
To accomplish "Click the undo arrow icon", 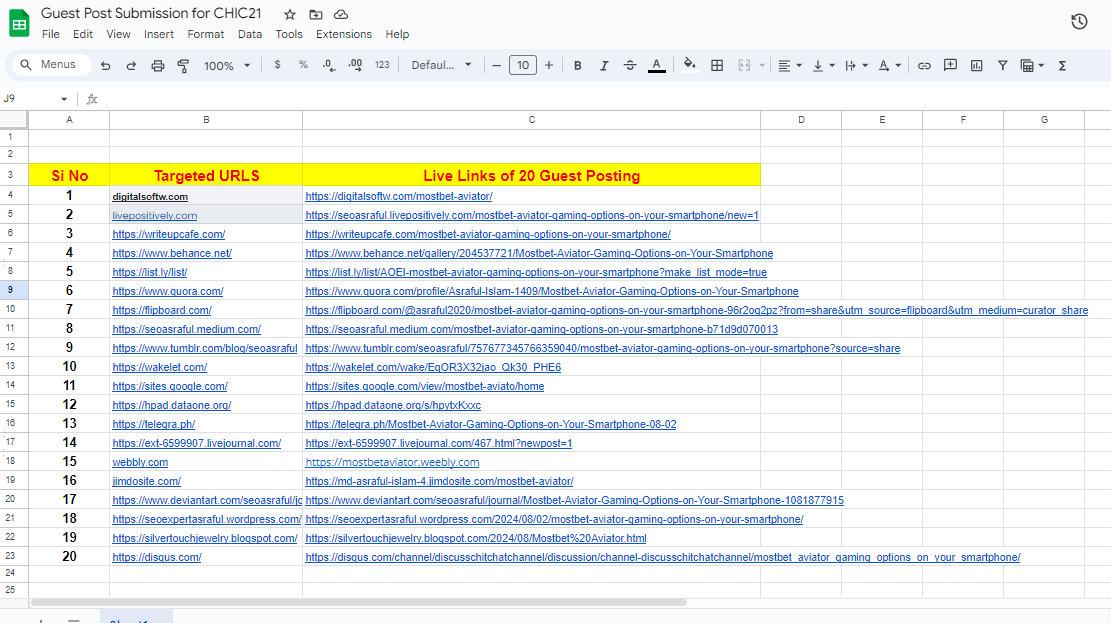I will 105,66.
